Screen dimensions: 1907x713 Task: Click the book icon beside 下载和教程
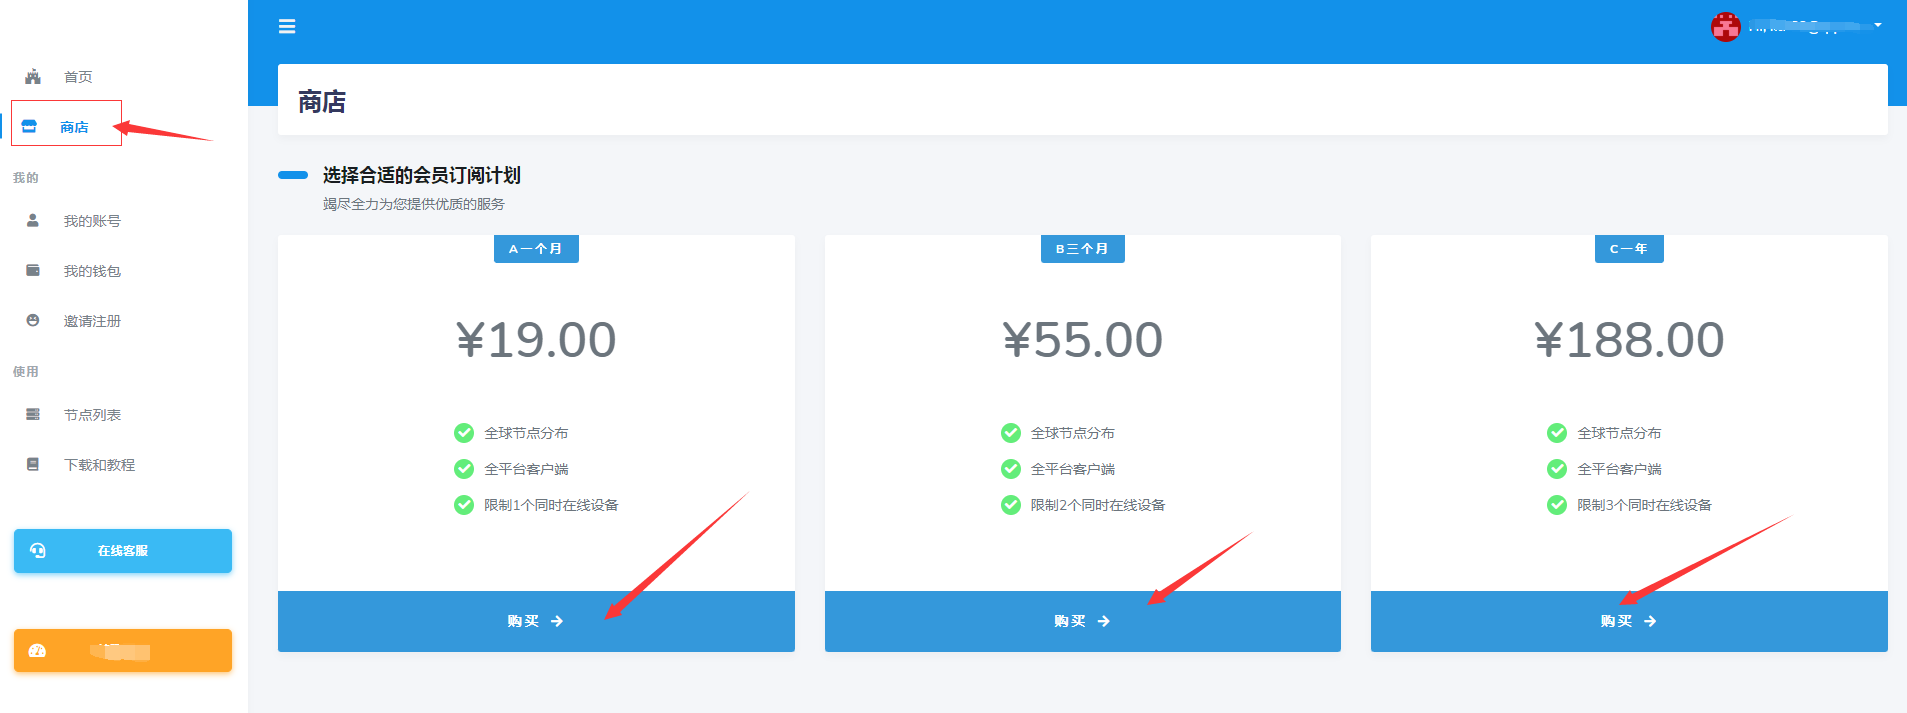click(33, 464)
